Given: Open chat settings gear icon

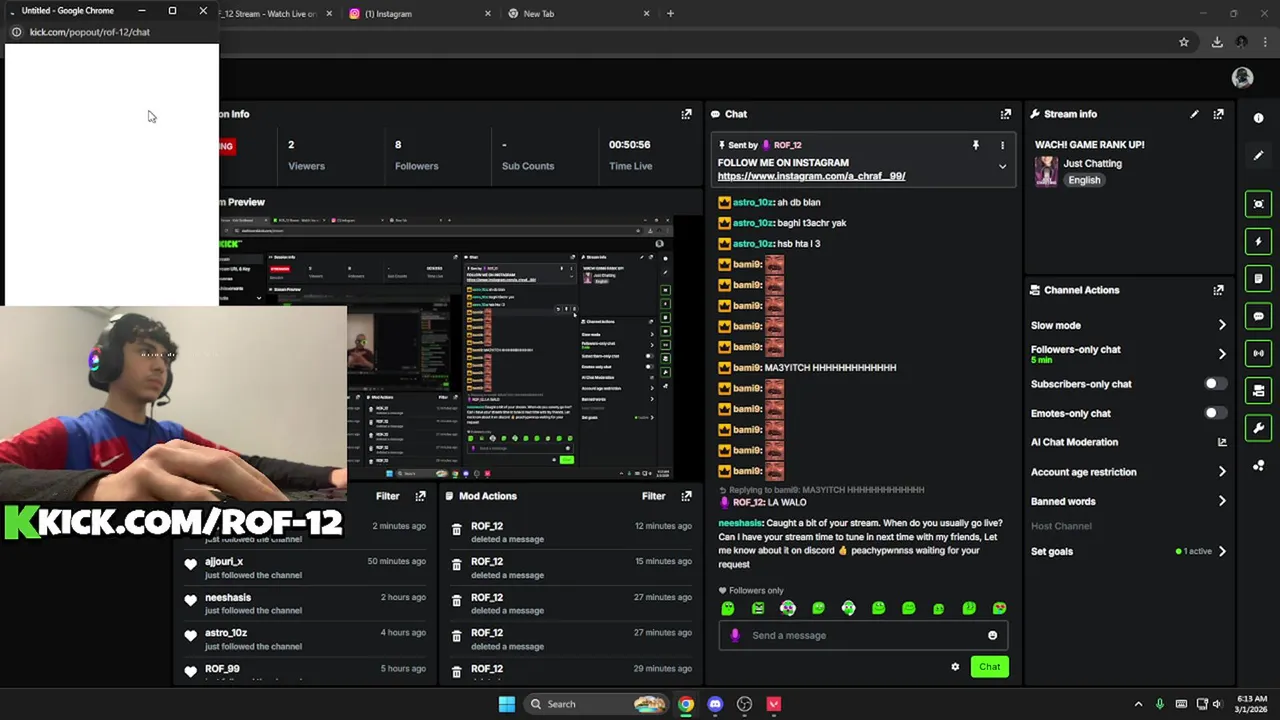Looking at the screenshot, I should 955,667.
